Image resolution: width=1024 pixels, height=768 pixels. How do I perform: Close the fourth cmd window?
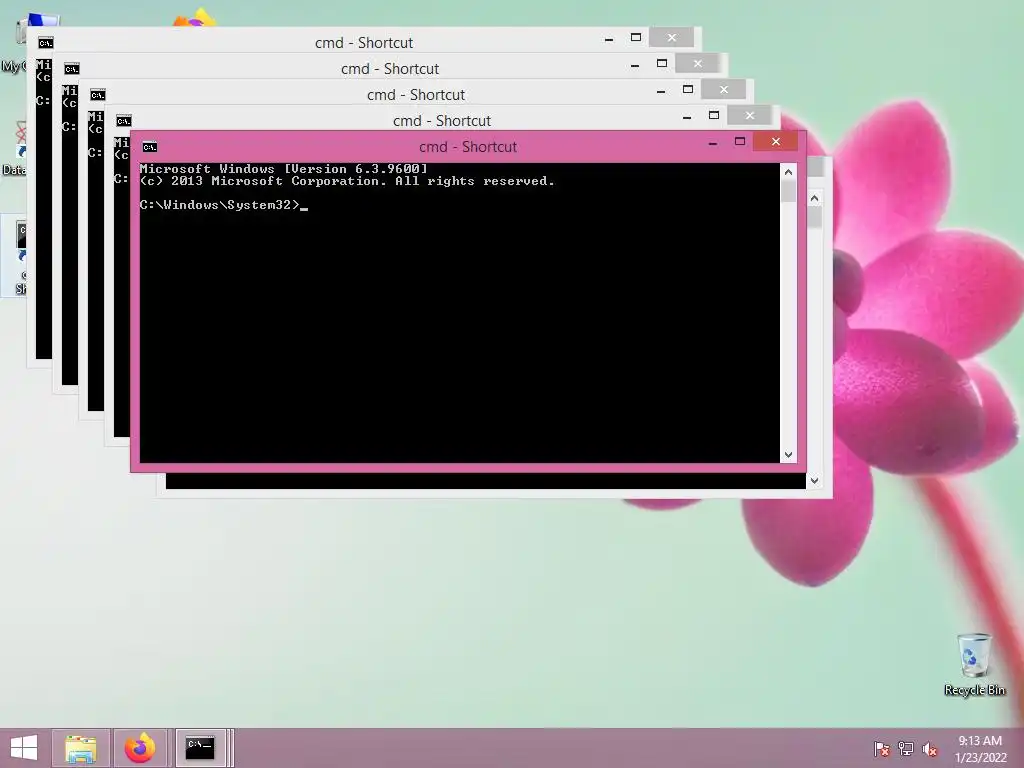[x=750, y=116]
